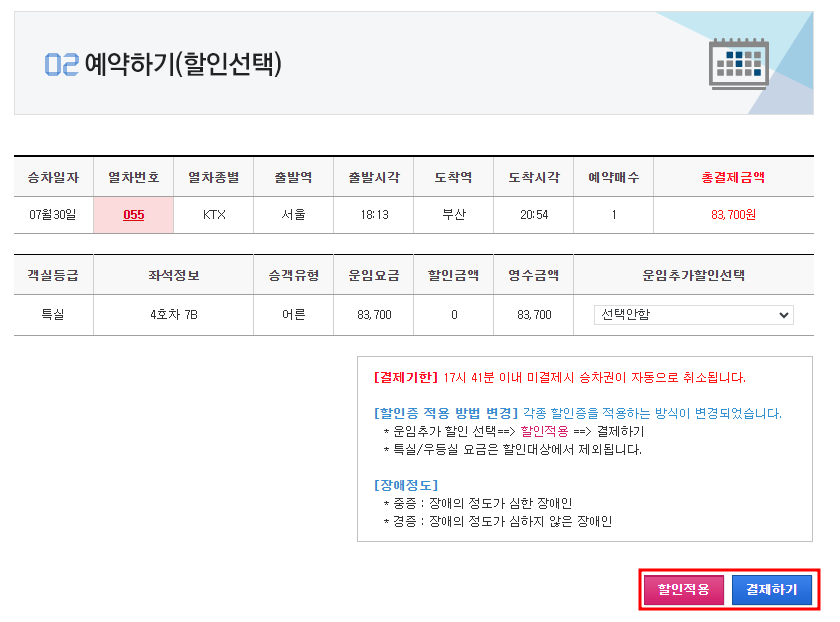Click the 어른 passenger type cell
This screenshot has height=622, width=840.
(293, 314)
